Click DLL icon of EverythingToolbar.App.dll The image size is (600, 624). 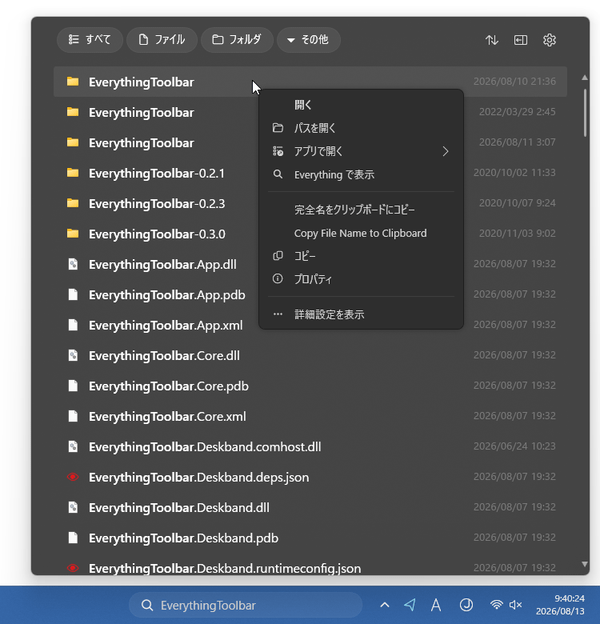point(73,264)
